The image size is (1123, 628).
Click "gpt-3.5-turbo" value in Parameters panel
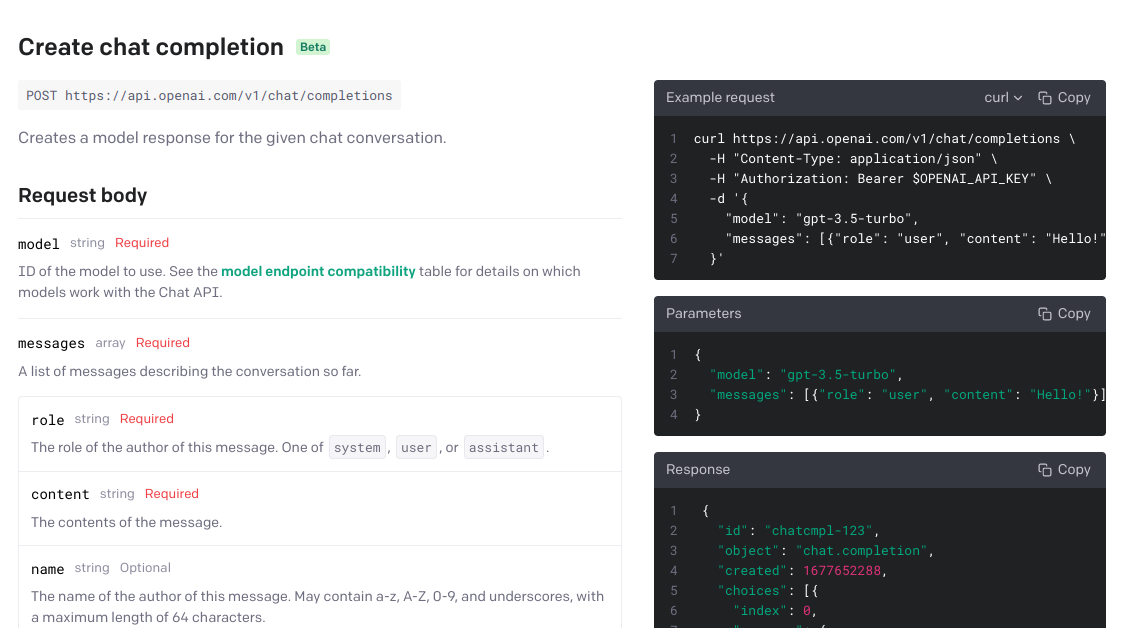(x=839, y=375)
